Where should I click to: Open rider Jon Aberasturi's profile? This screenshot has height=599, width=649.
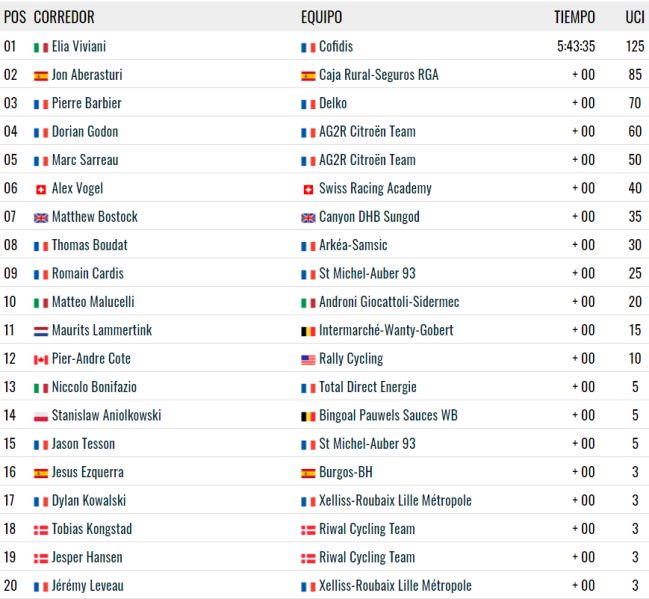pyautogui.click(x=87, y=75)
